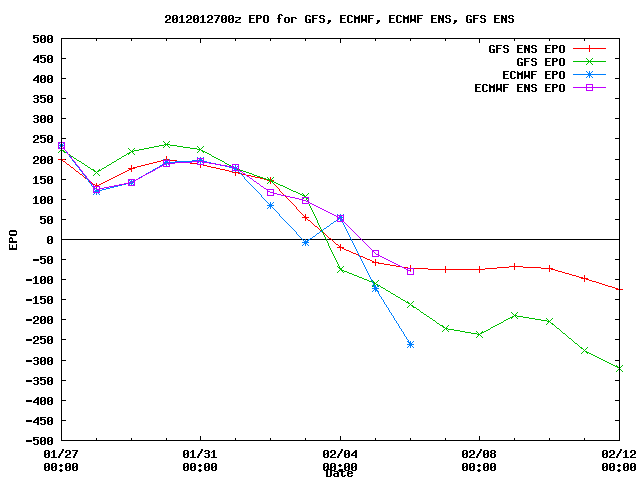
Task: Click the final green GFS EPO marker near -320
Action: tap(619, 369)
